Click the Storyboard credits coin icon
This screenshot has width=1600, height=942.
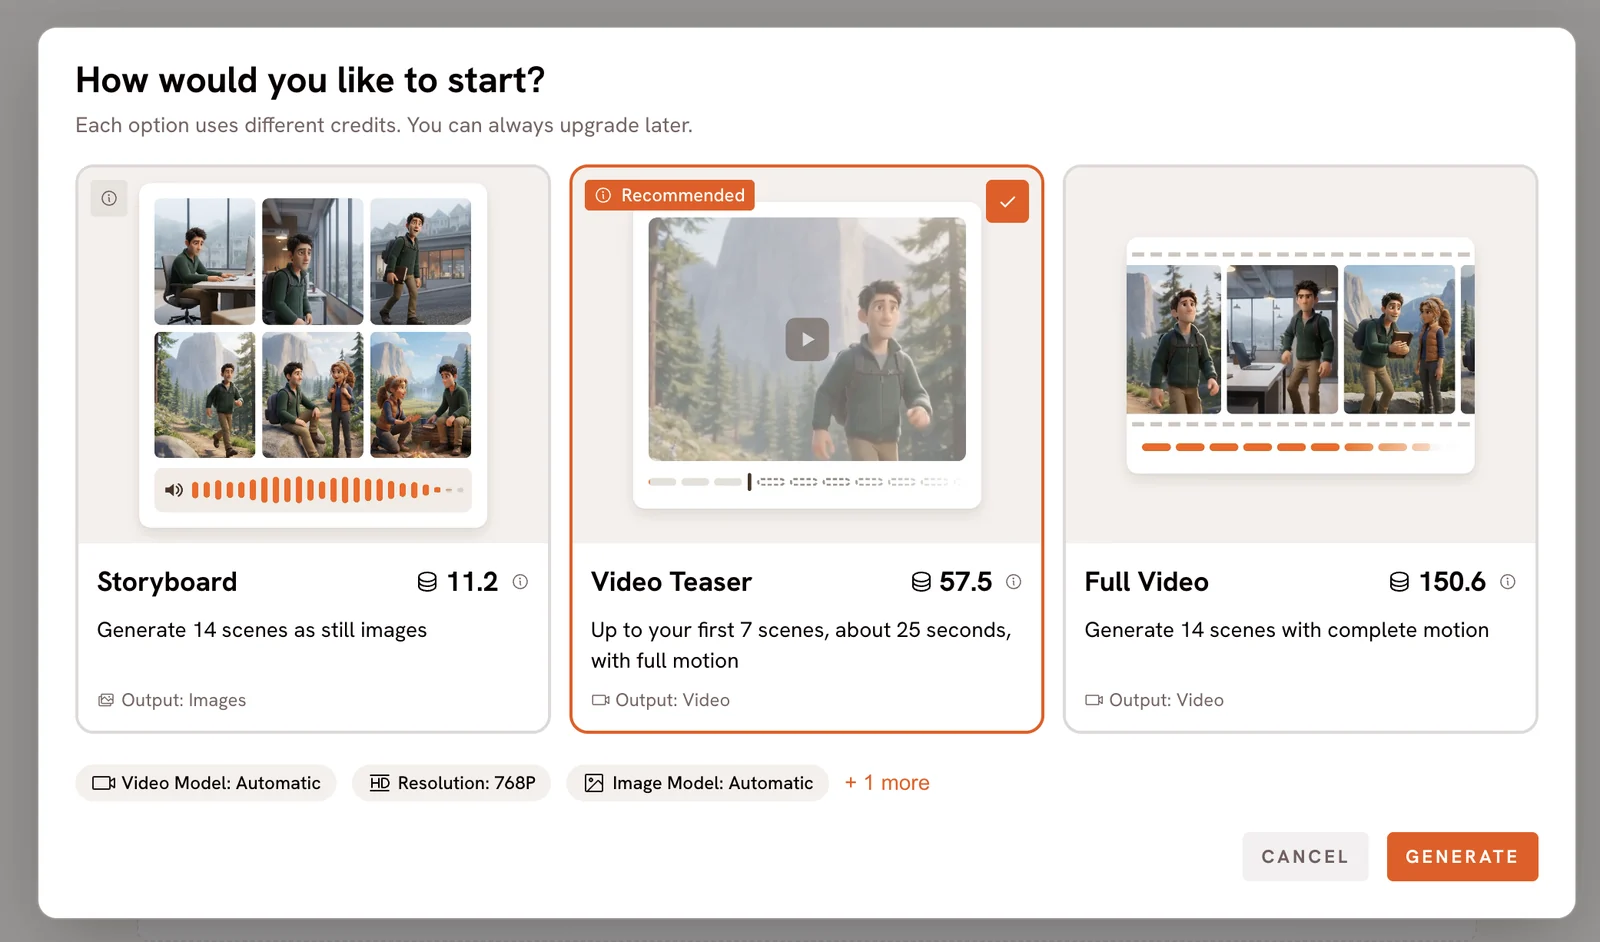pyautogui.click(x=427, y=582)
